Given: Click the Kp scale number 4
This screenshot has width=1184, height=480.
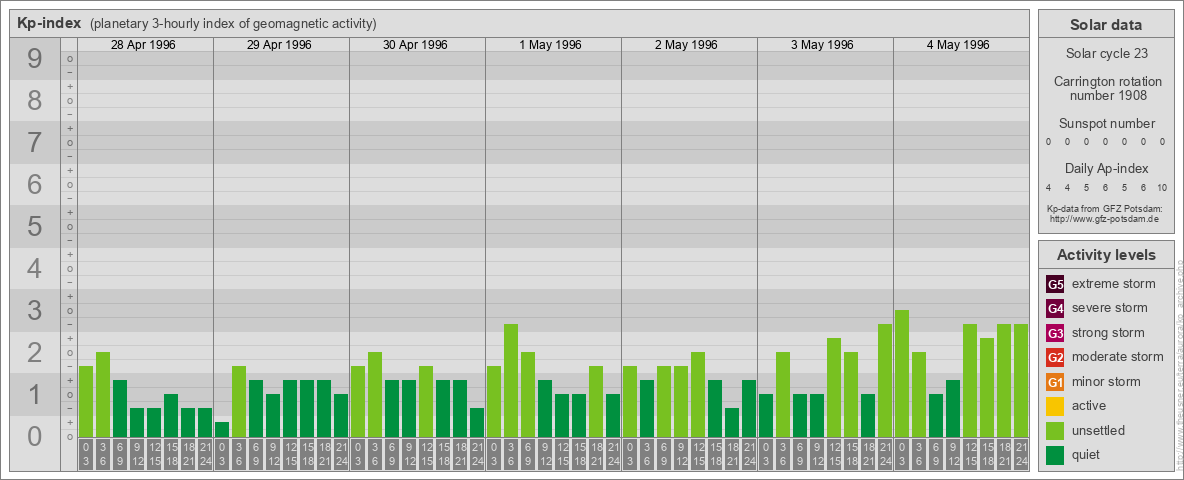Looking at the screenshot, I should tap(35, 269).
